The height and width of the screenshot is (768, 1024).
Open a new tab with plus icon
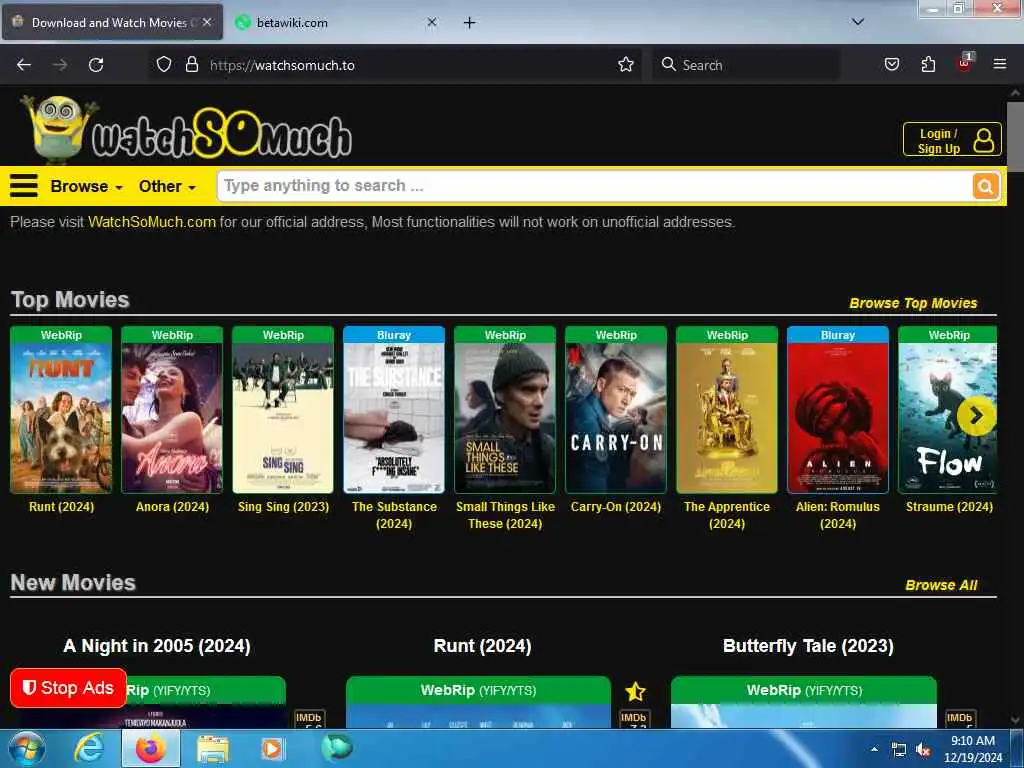click(x=470, y=23)
